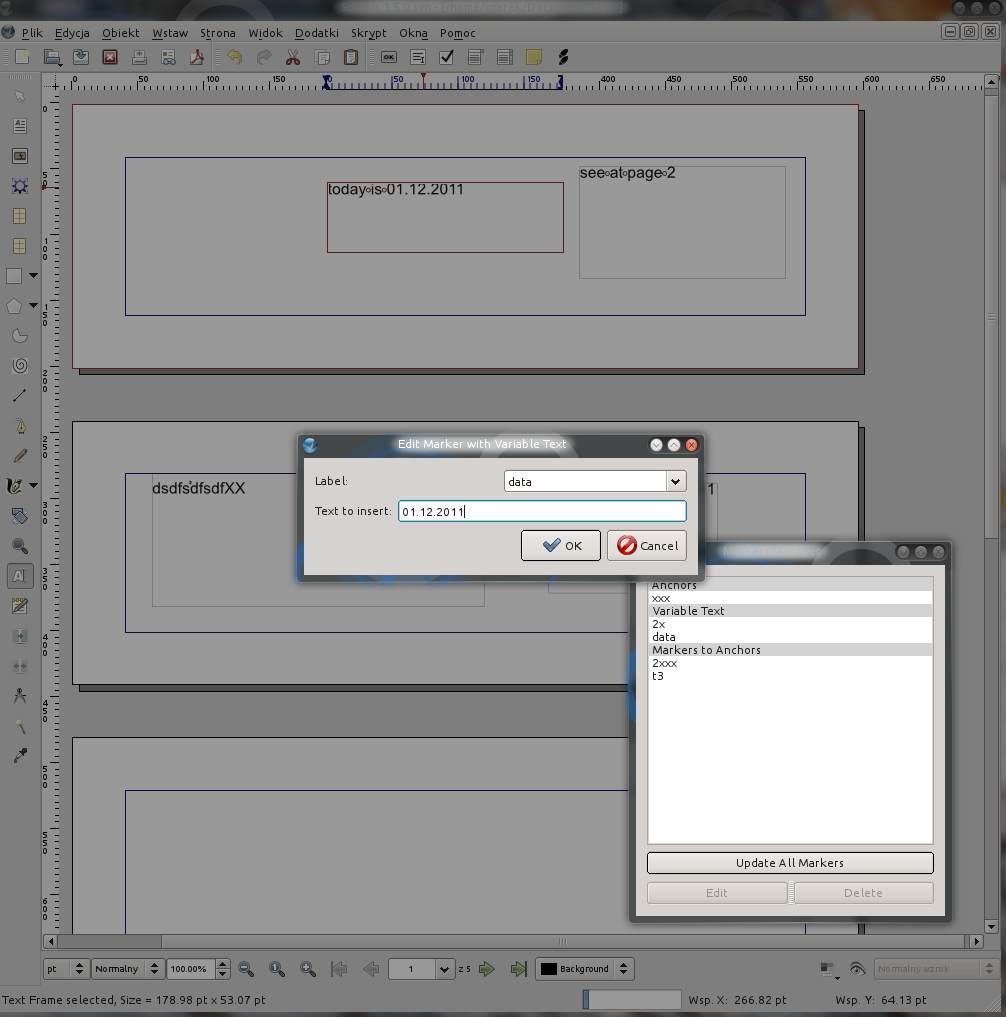Click Update All Markers button
This screenshot has height=1017, width=1006.
pyautogui.click(x=789, y=863)
